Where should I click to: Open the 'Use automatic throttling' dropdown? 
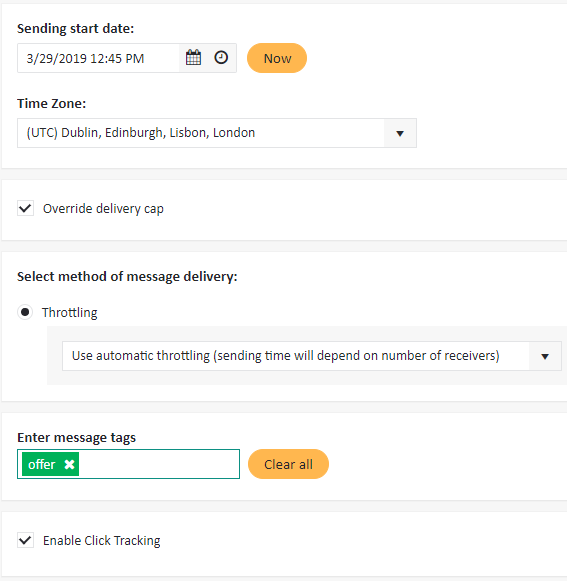point(312,356)
